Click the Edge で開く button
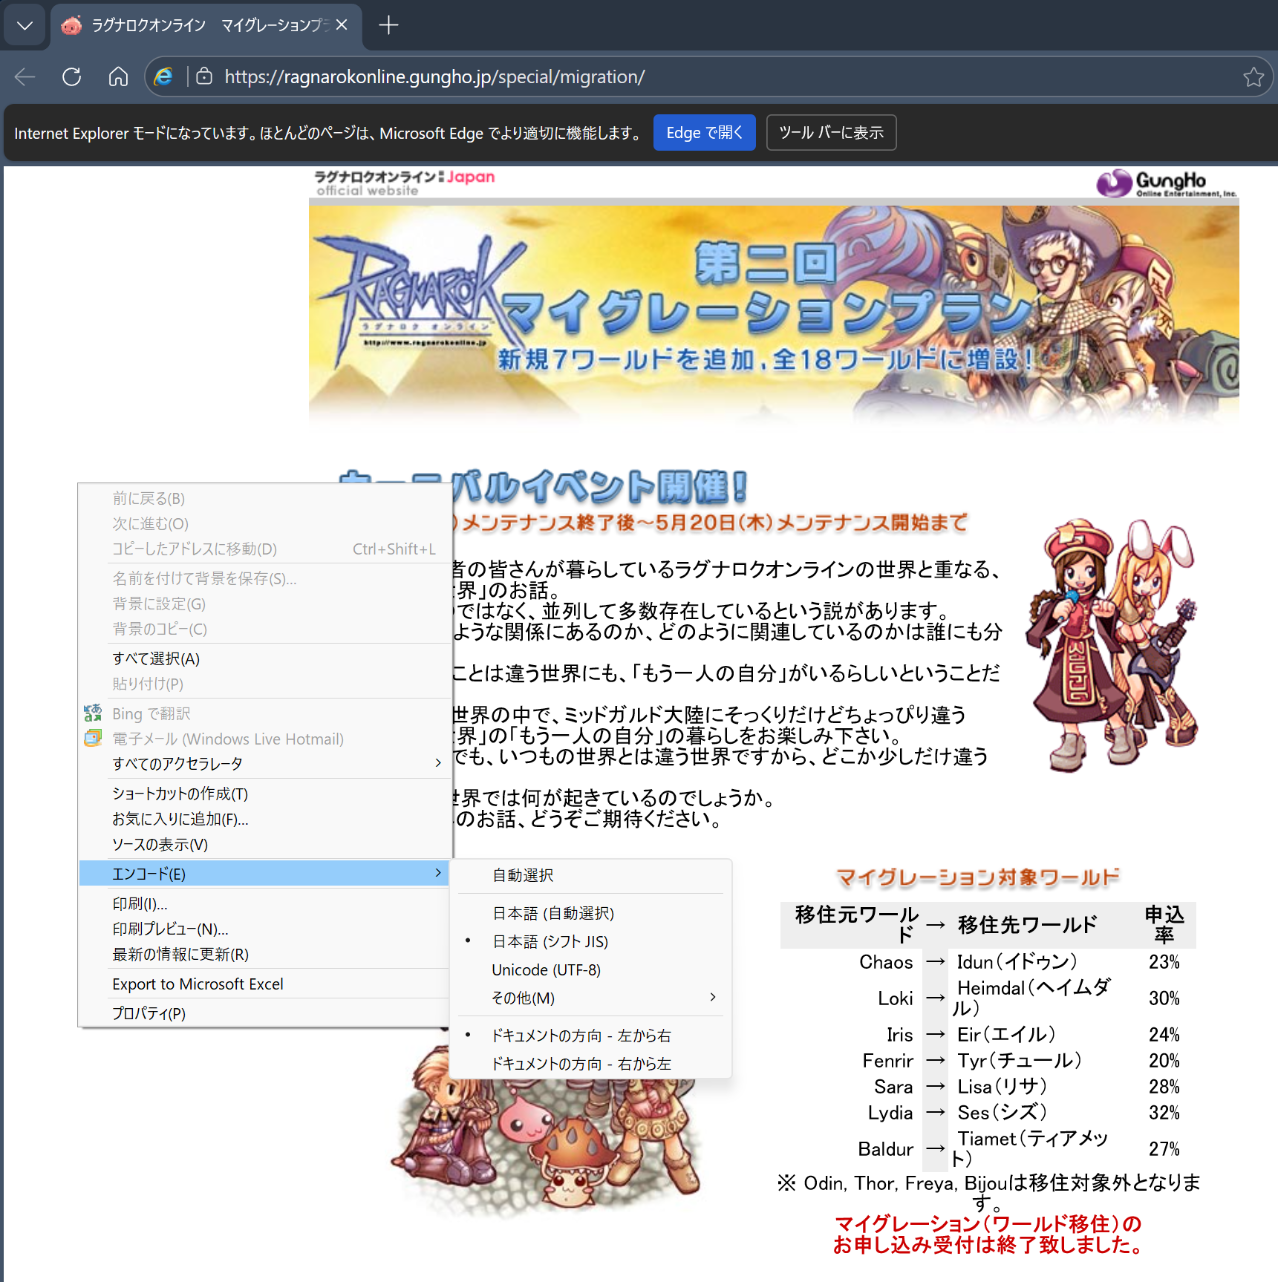This screenshot has width=1278, height=1282. [x=704, y=133]
